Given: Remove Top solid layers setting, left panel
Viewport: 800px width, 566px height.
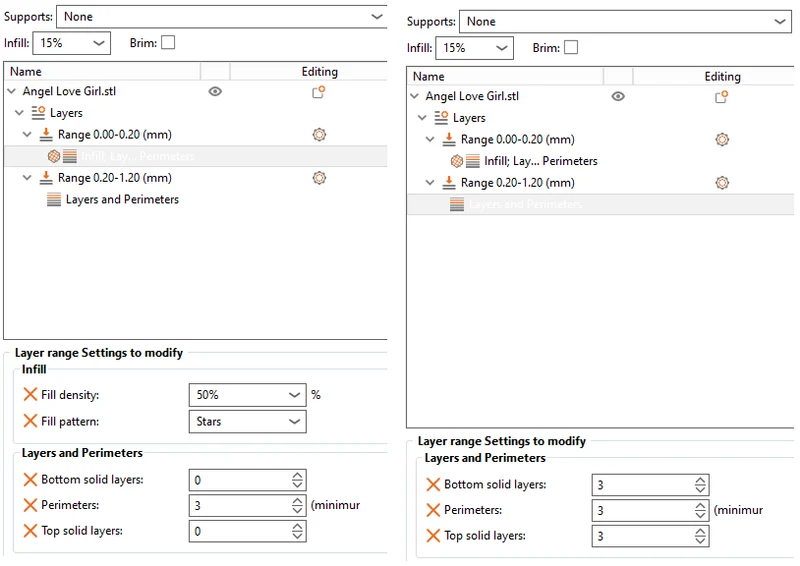Looking at the screenshot, I should point(30,531).
